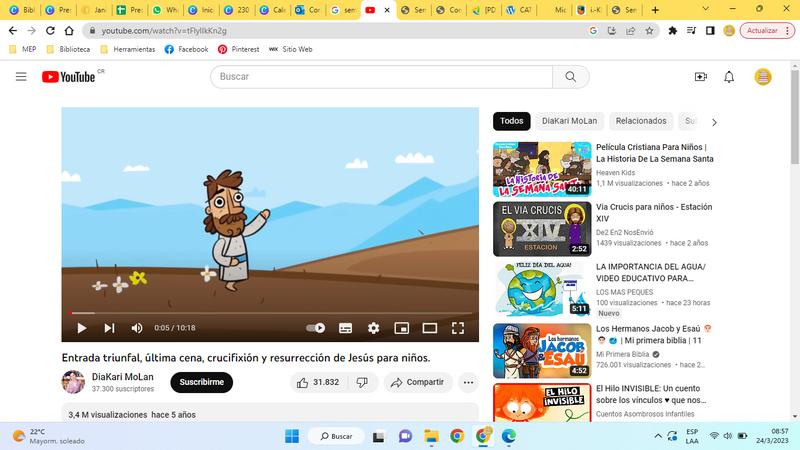Open the weather widget 22°C

(x=49, y=436)
